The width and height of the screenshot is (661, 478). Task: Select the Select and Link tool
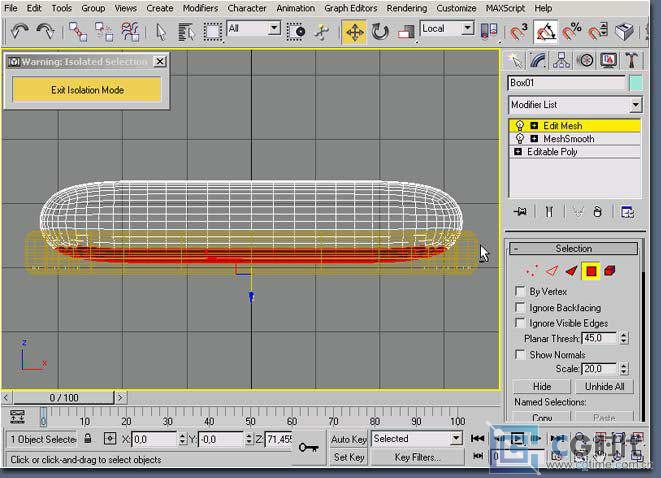(78, 32)
